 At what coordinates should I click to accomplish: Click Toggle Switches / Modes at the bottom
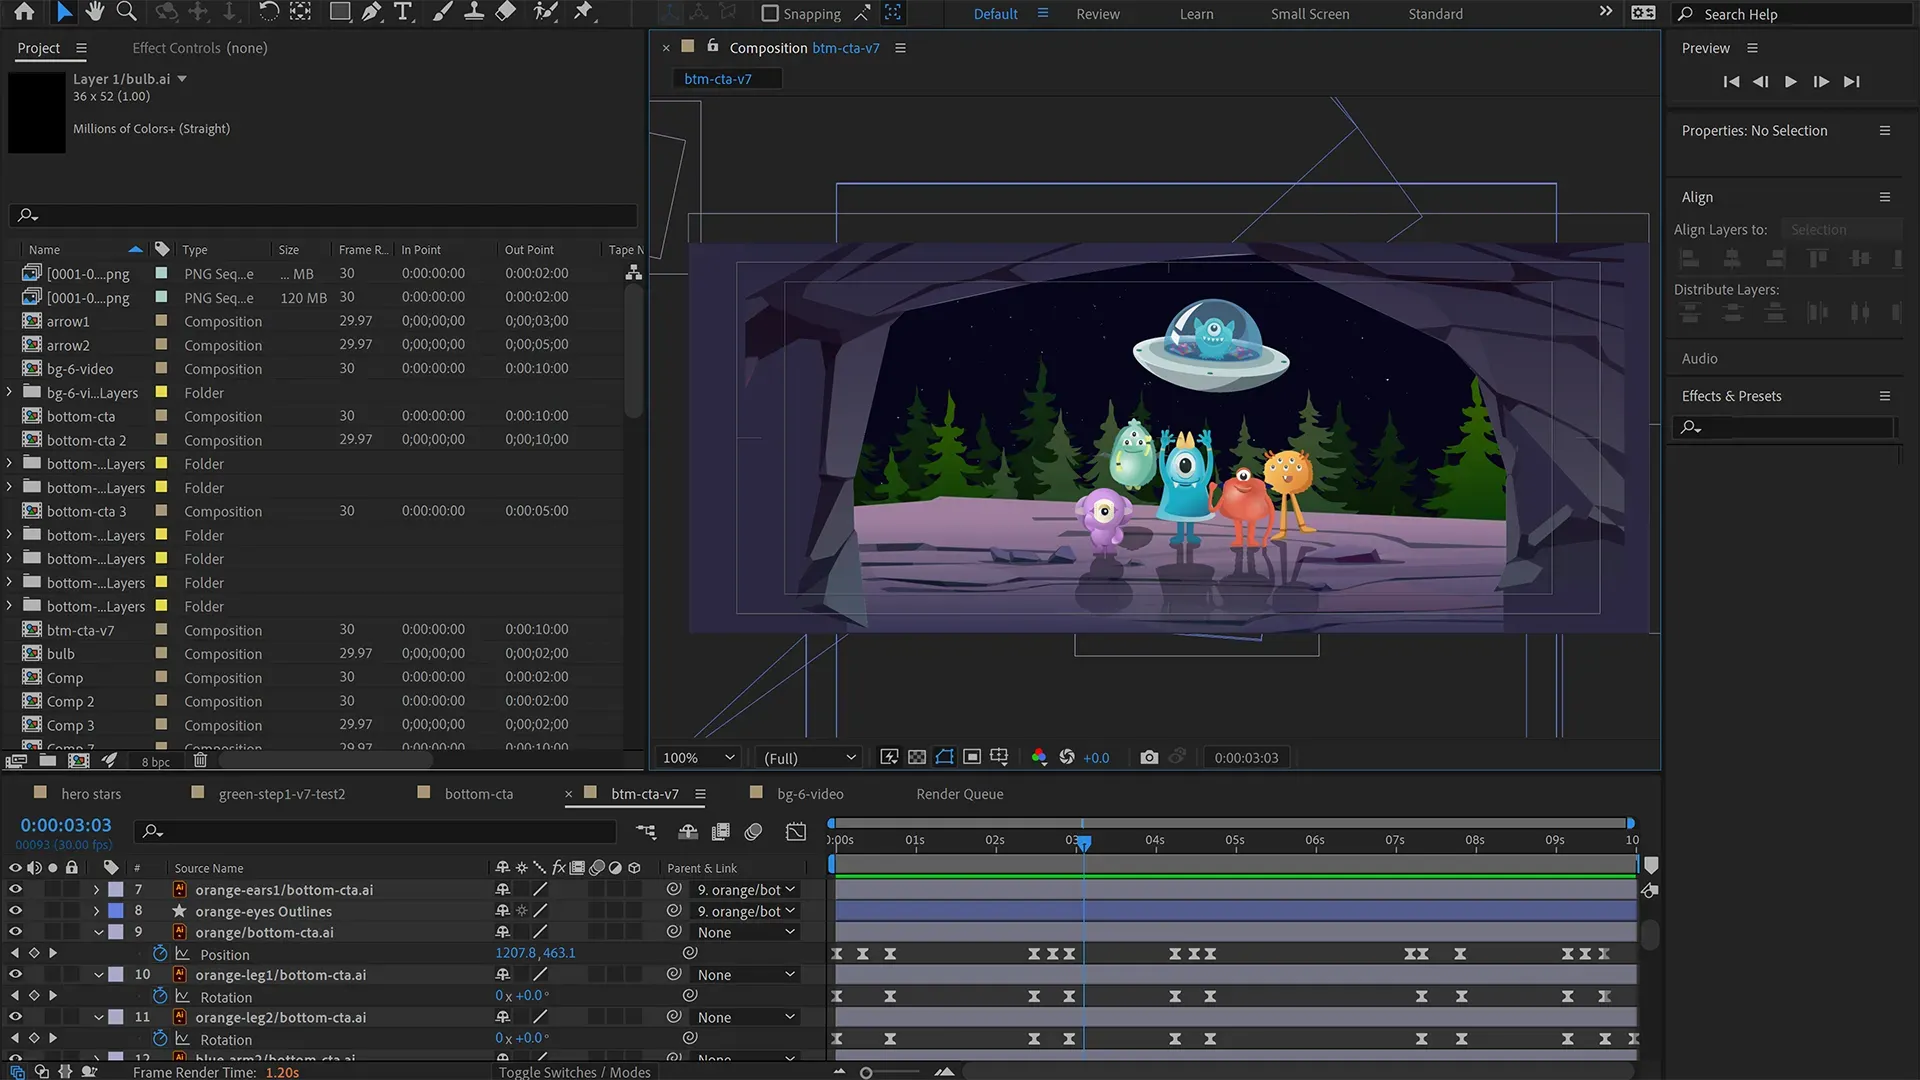point(575,1071)
